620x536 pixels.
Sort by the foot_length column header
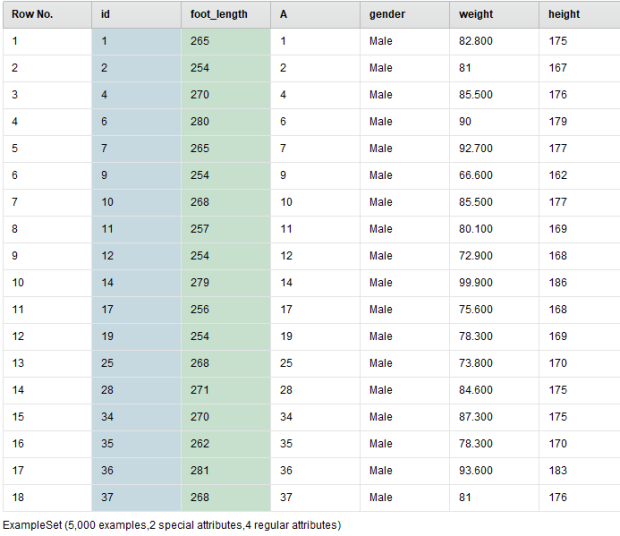coord(226,15)
